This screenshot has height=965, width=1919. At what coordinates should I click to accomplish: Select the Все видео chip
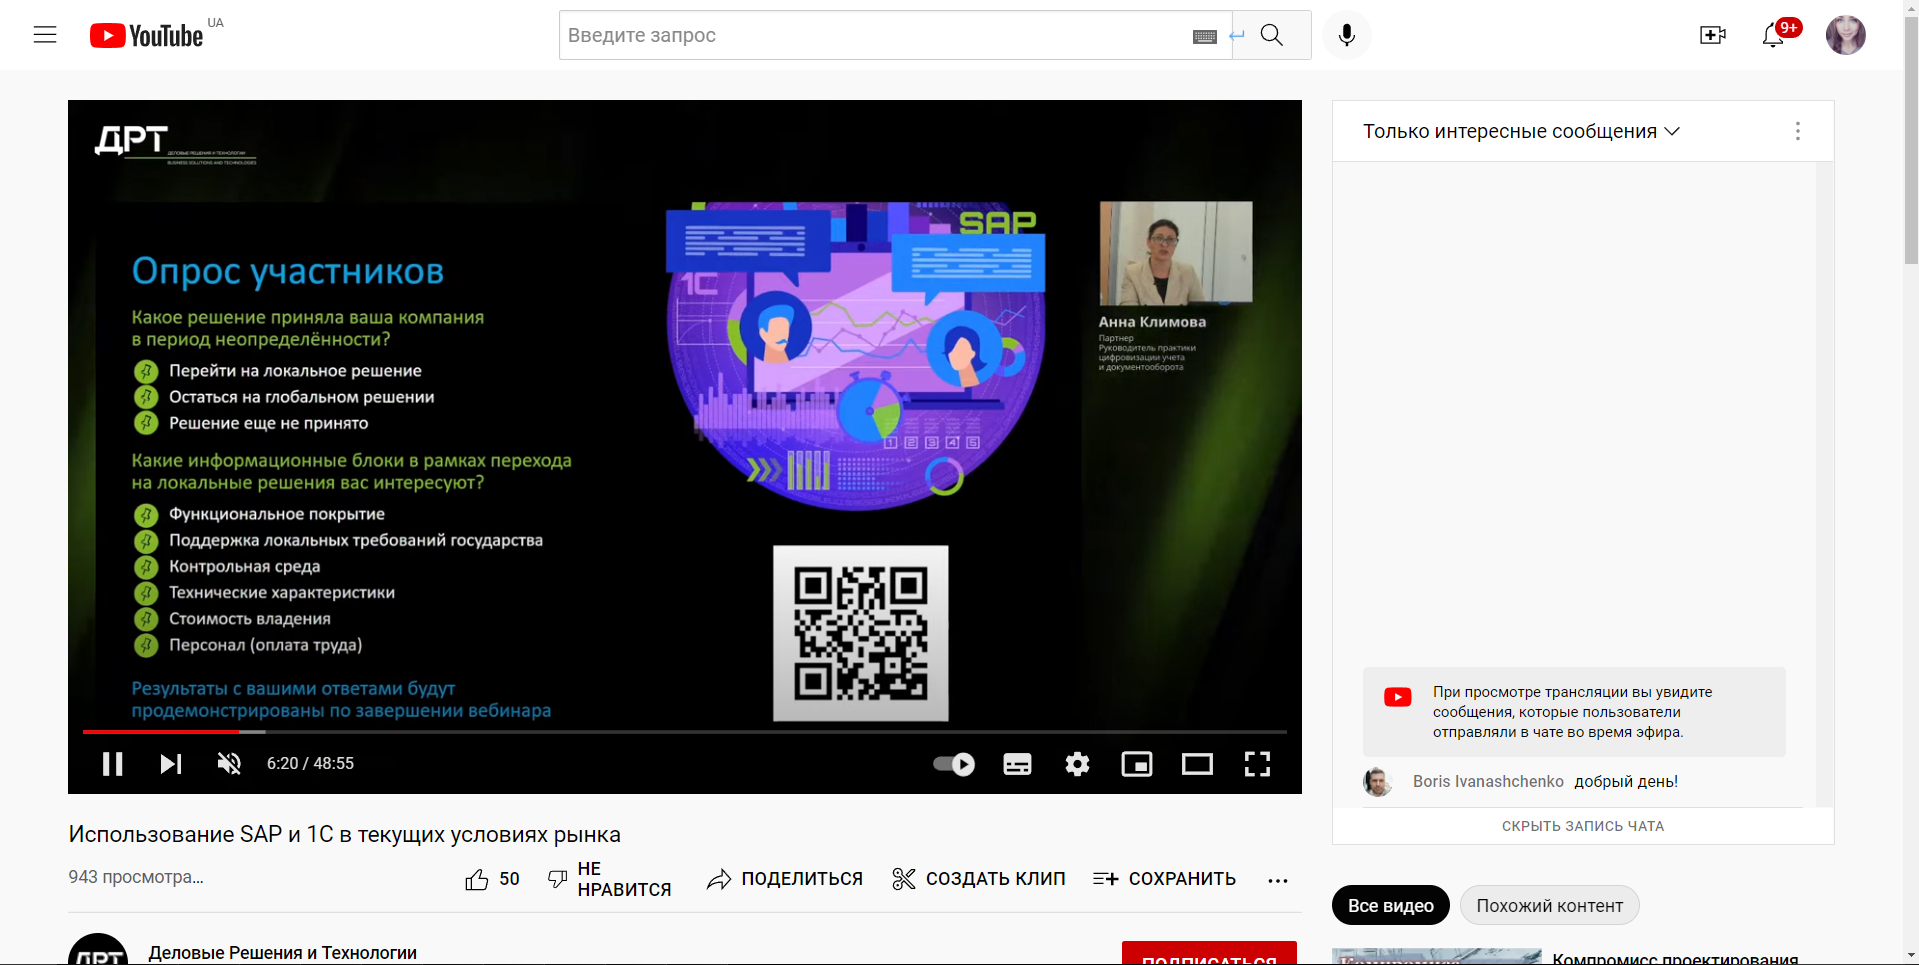coord(1391,905)
